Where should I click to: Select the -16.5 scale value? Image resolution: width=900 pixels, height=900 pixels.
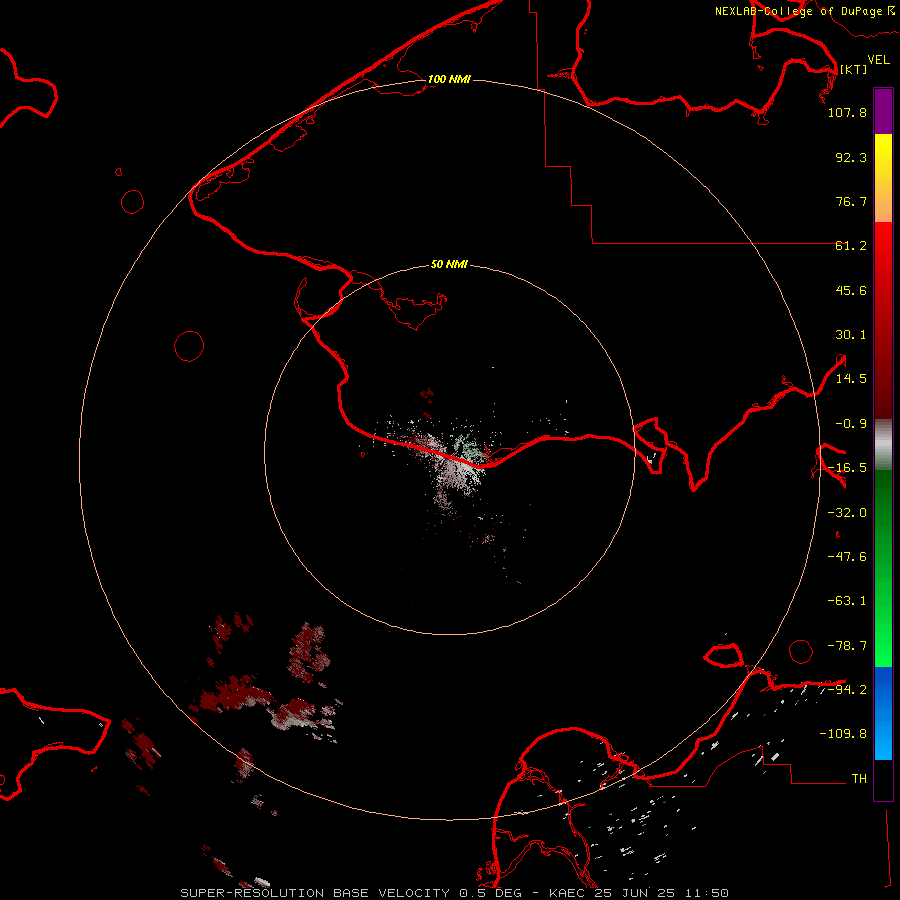[x=847, y=468]
